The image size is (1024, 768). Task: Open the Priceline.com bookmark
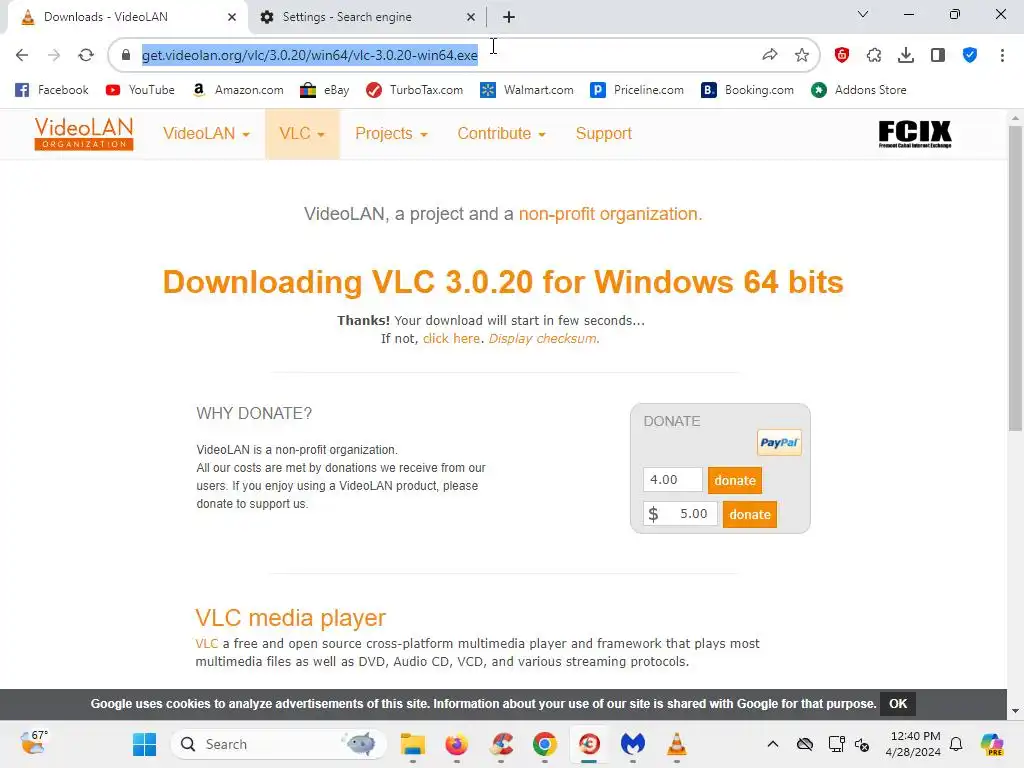pos(637,90)
